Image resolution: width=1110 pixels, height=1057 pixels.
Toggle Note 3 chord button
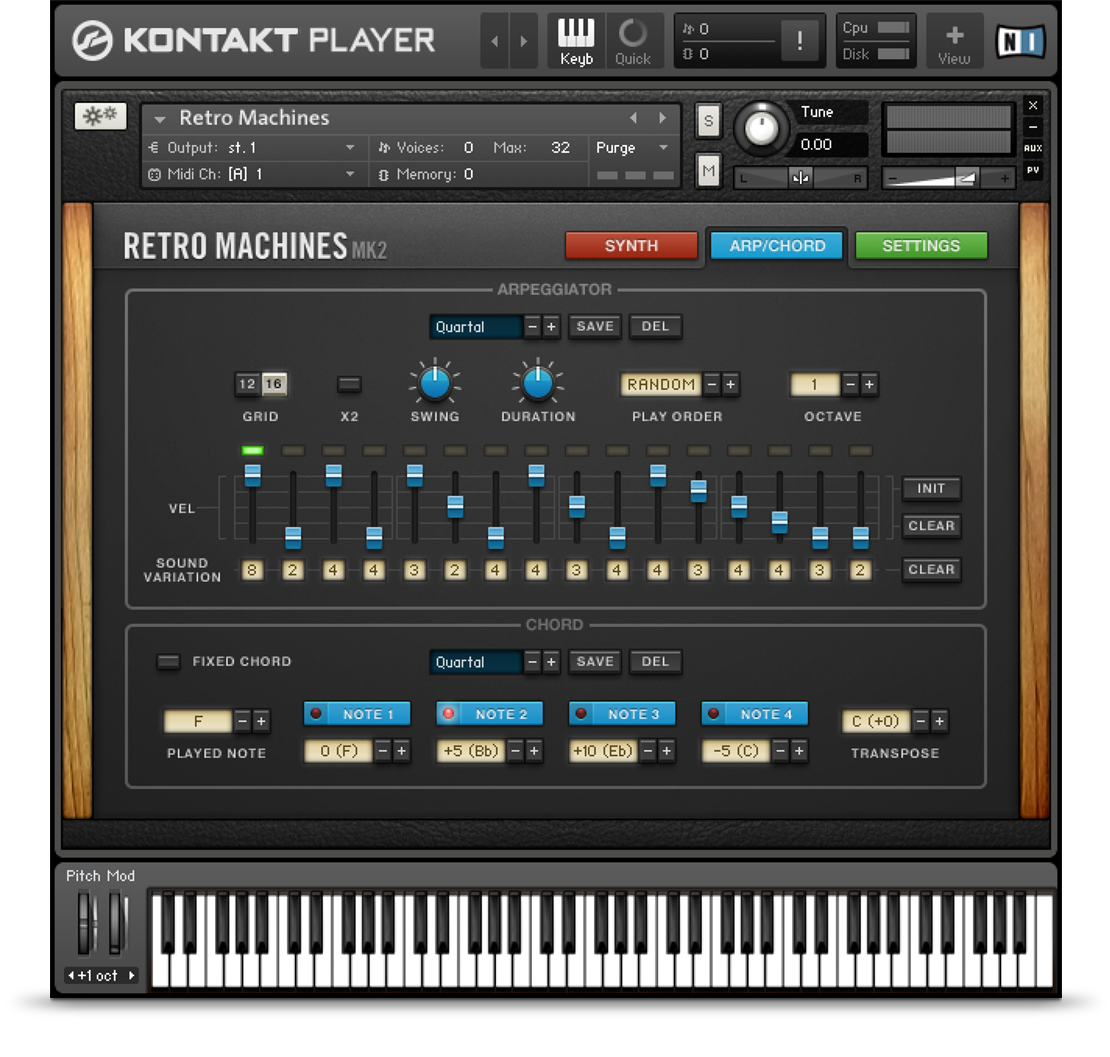[622, 714]
